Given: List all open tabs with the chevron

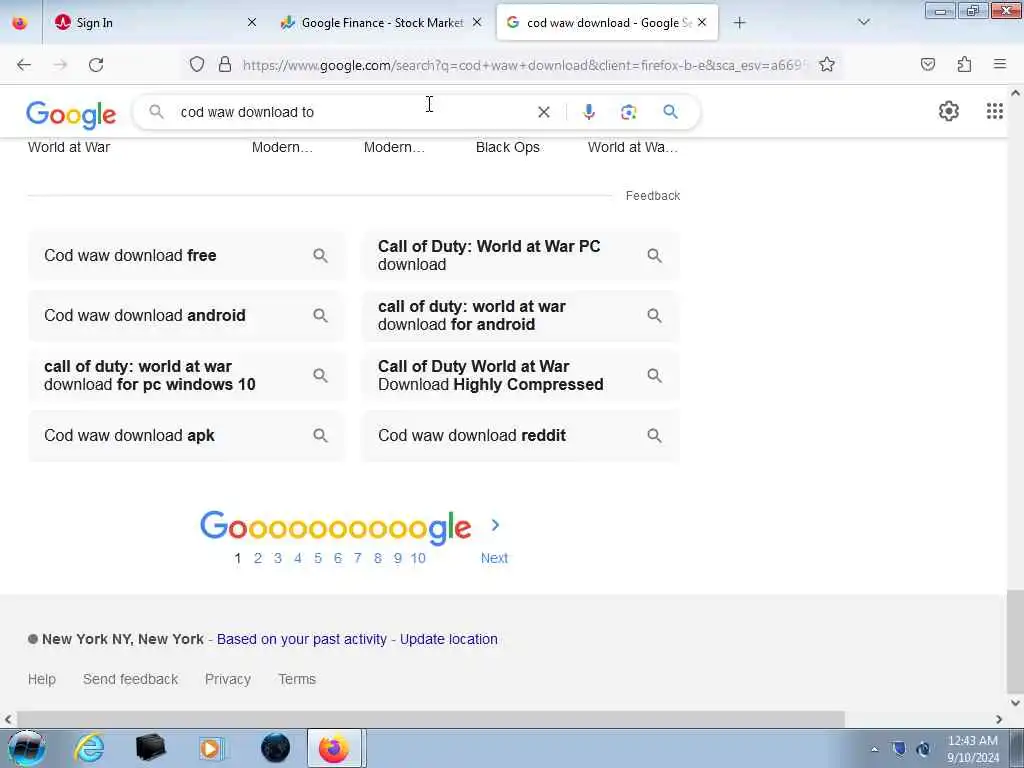Looking at the screenshot, I should pyautogui.click(x=863, y=22).
